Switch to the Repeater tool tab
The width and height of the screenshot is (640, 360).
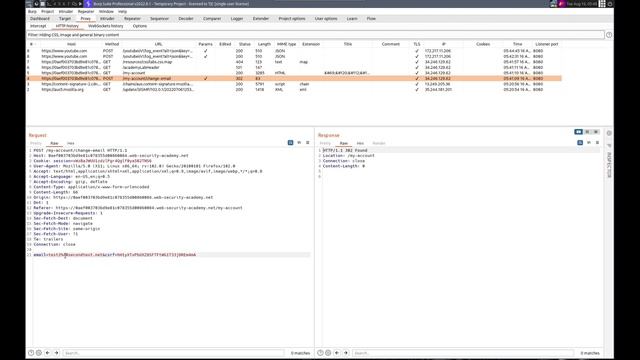pyautogui.click(x=132, y=19)
